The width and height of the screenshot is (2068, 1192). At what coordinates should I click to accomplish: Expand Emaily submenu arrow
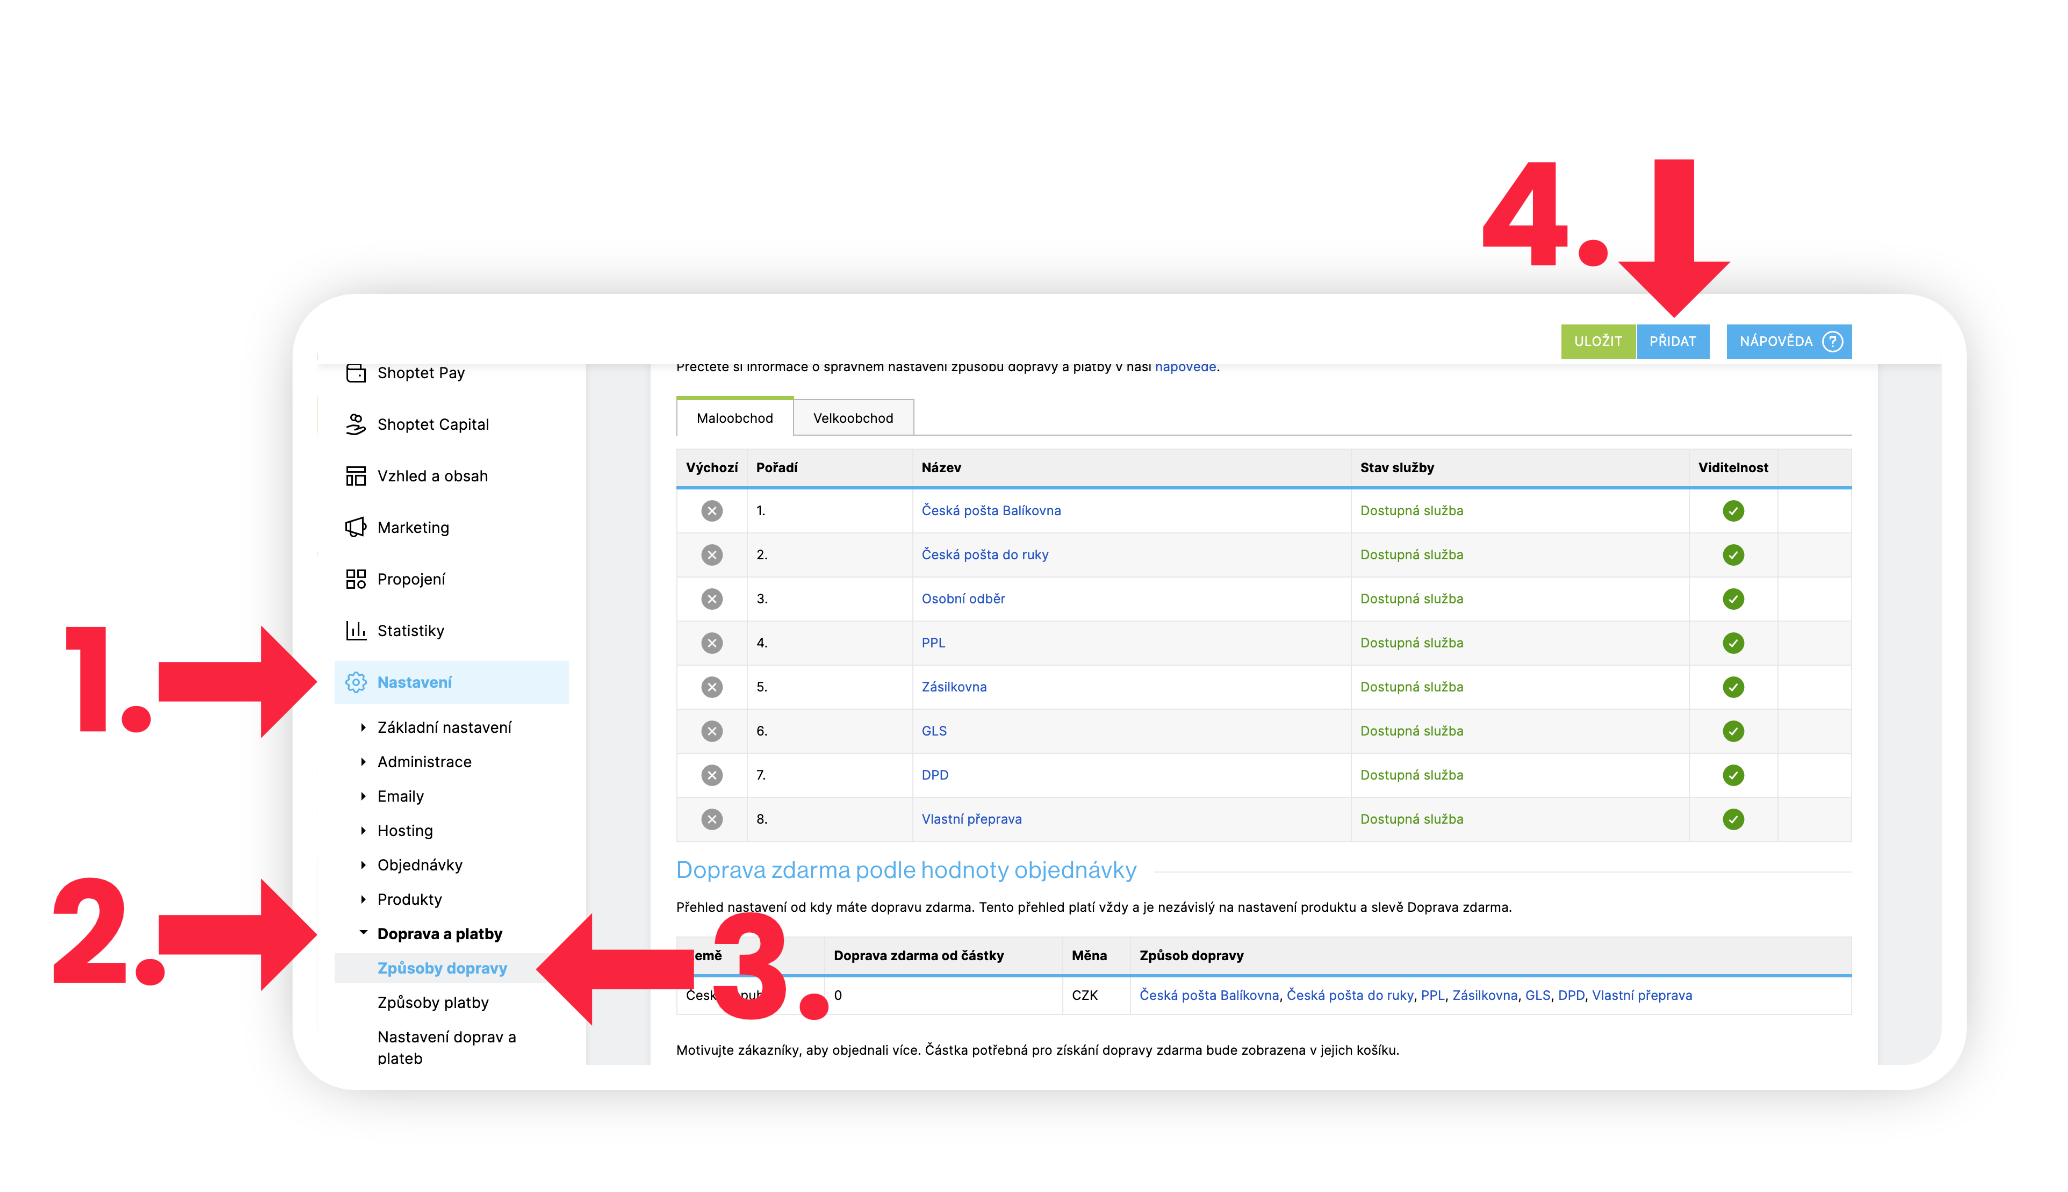point(363,796)
